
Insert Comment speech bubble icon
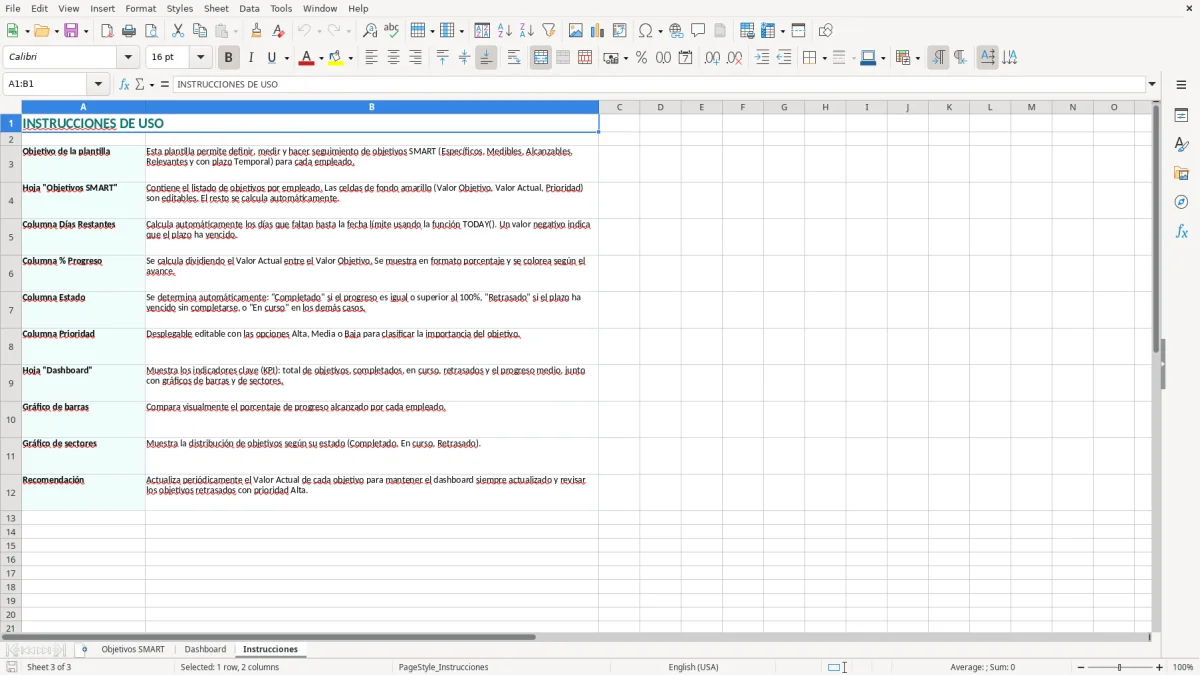(698, 31)
